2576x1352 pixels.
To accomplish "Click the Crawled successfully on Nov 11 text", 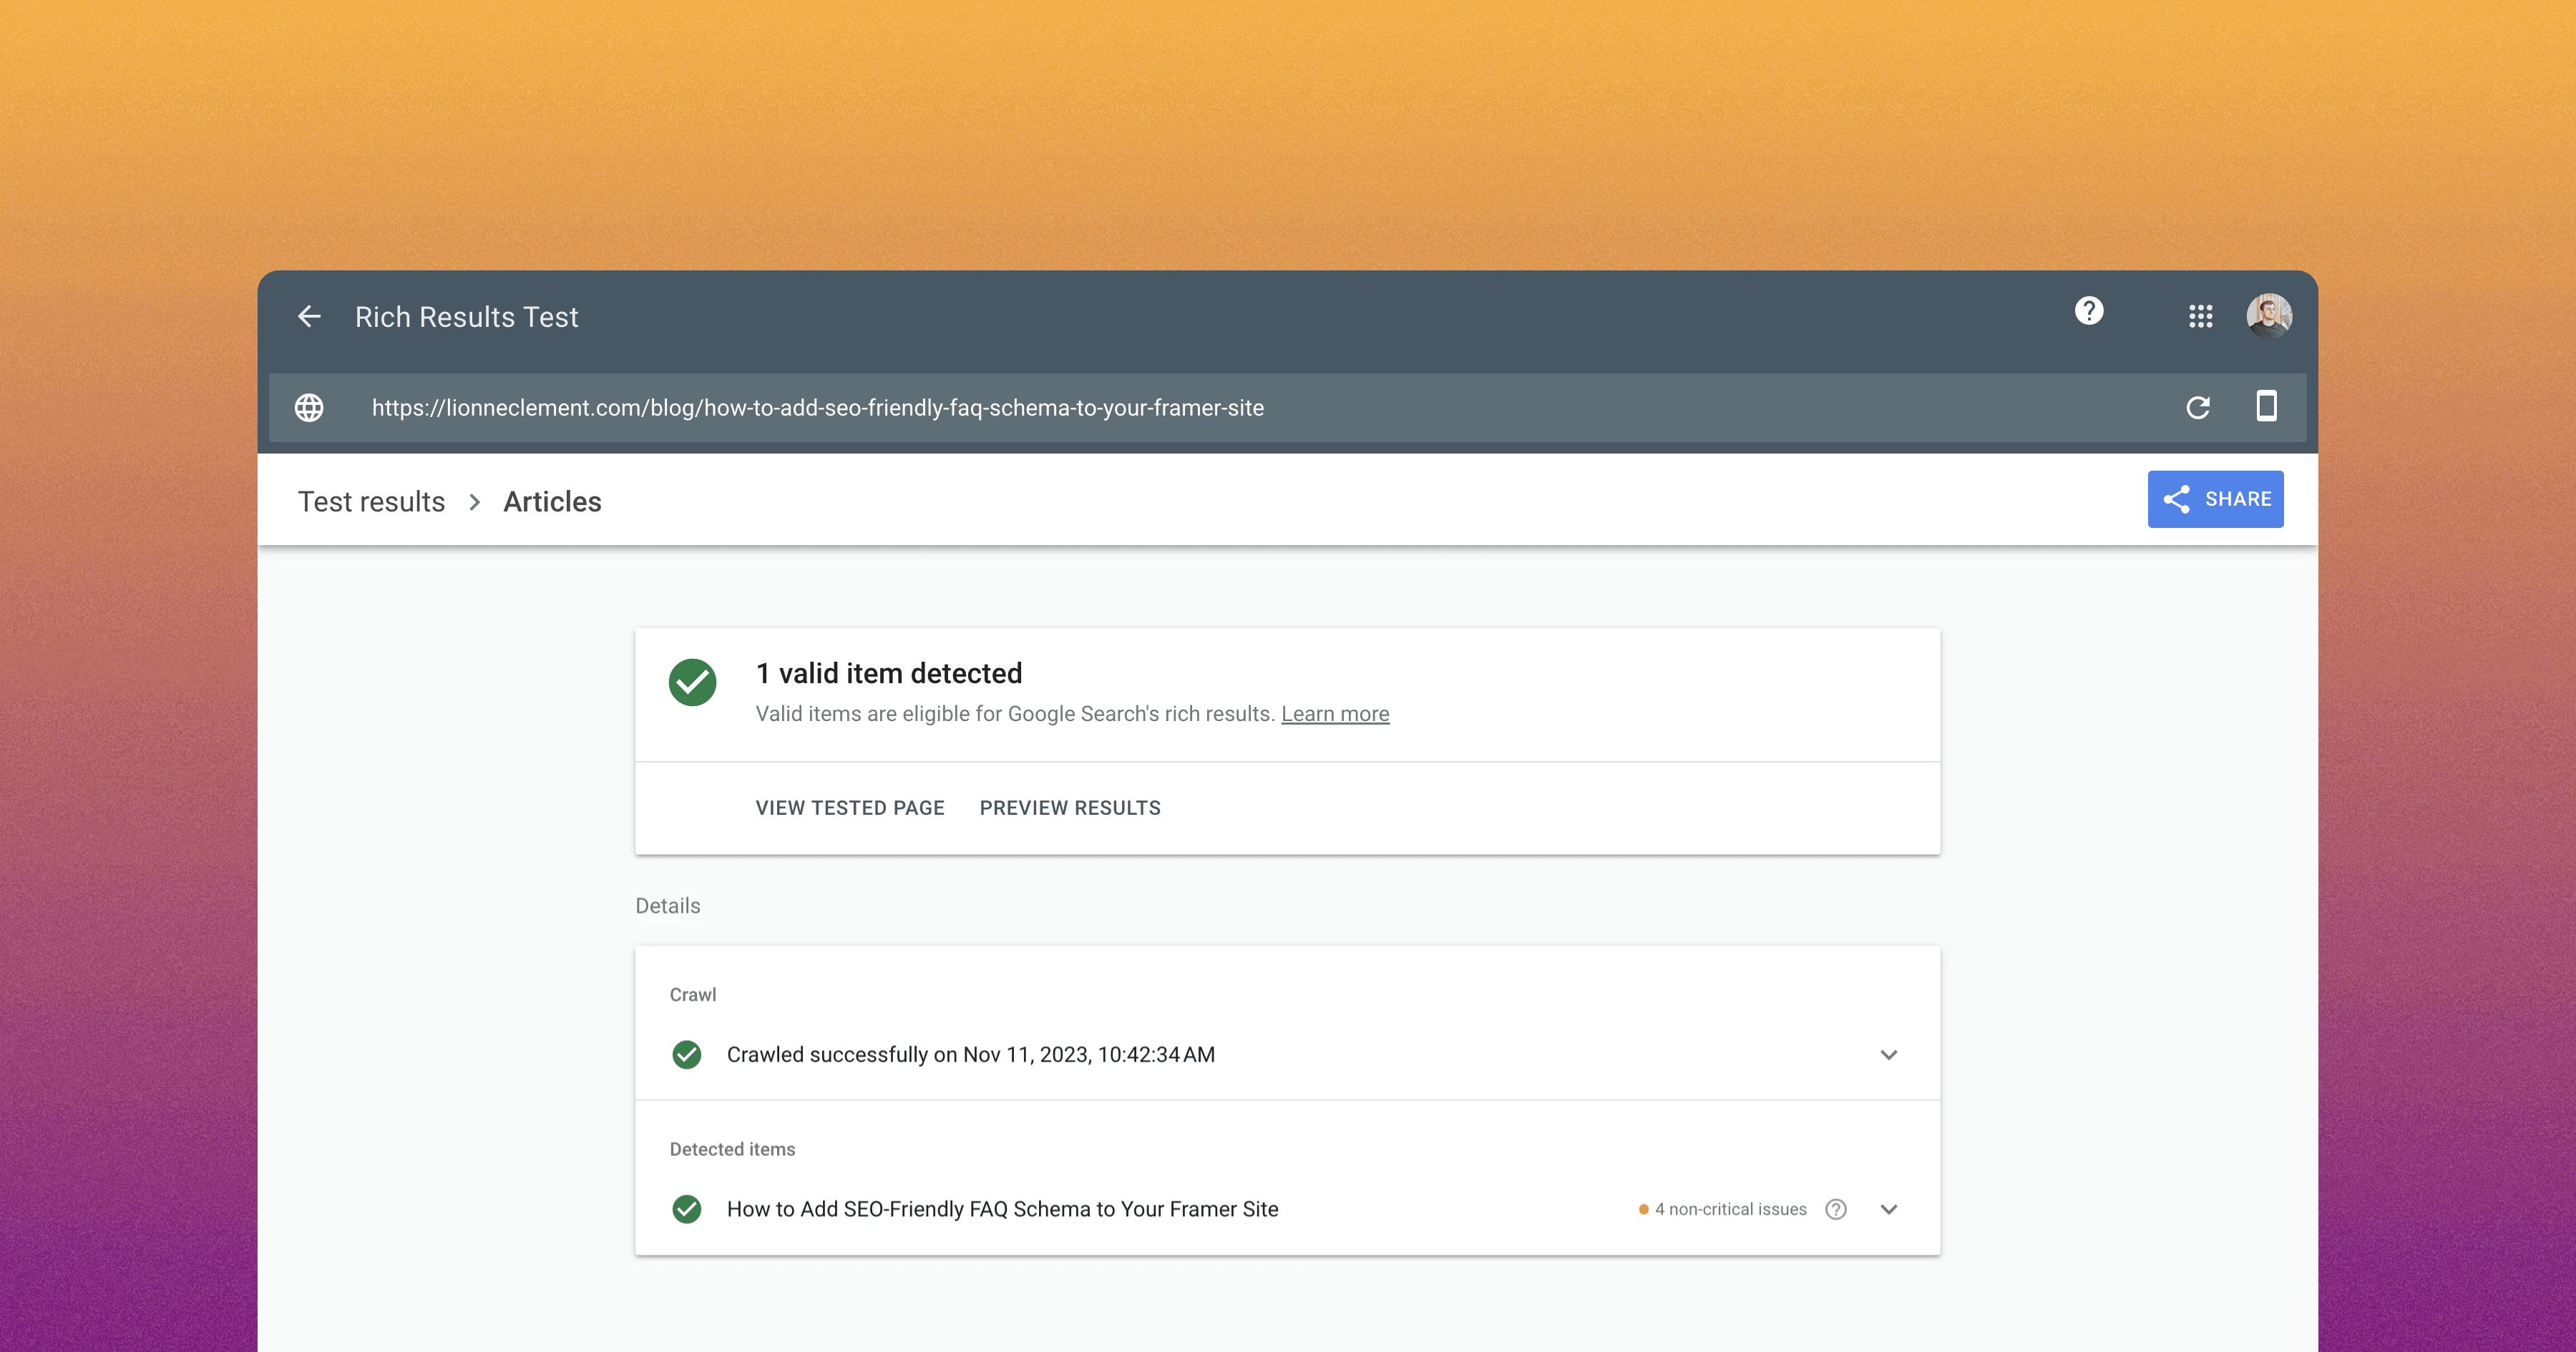I will point(970,1055).
